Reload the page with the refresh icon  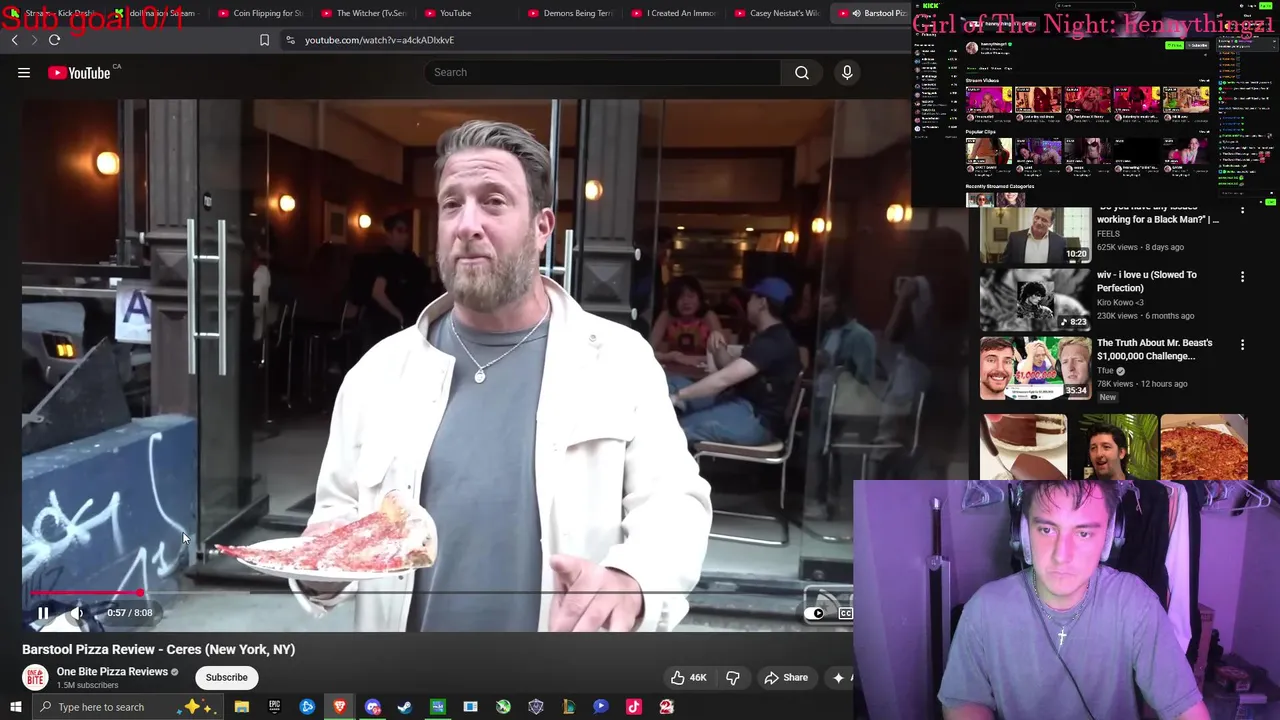tap(54, 40)
